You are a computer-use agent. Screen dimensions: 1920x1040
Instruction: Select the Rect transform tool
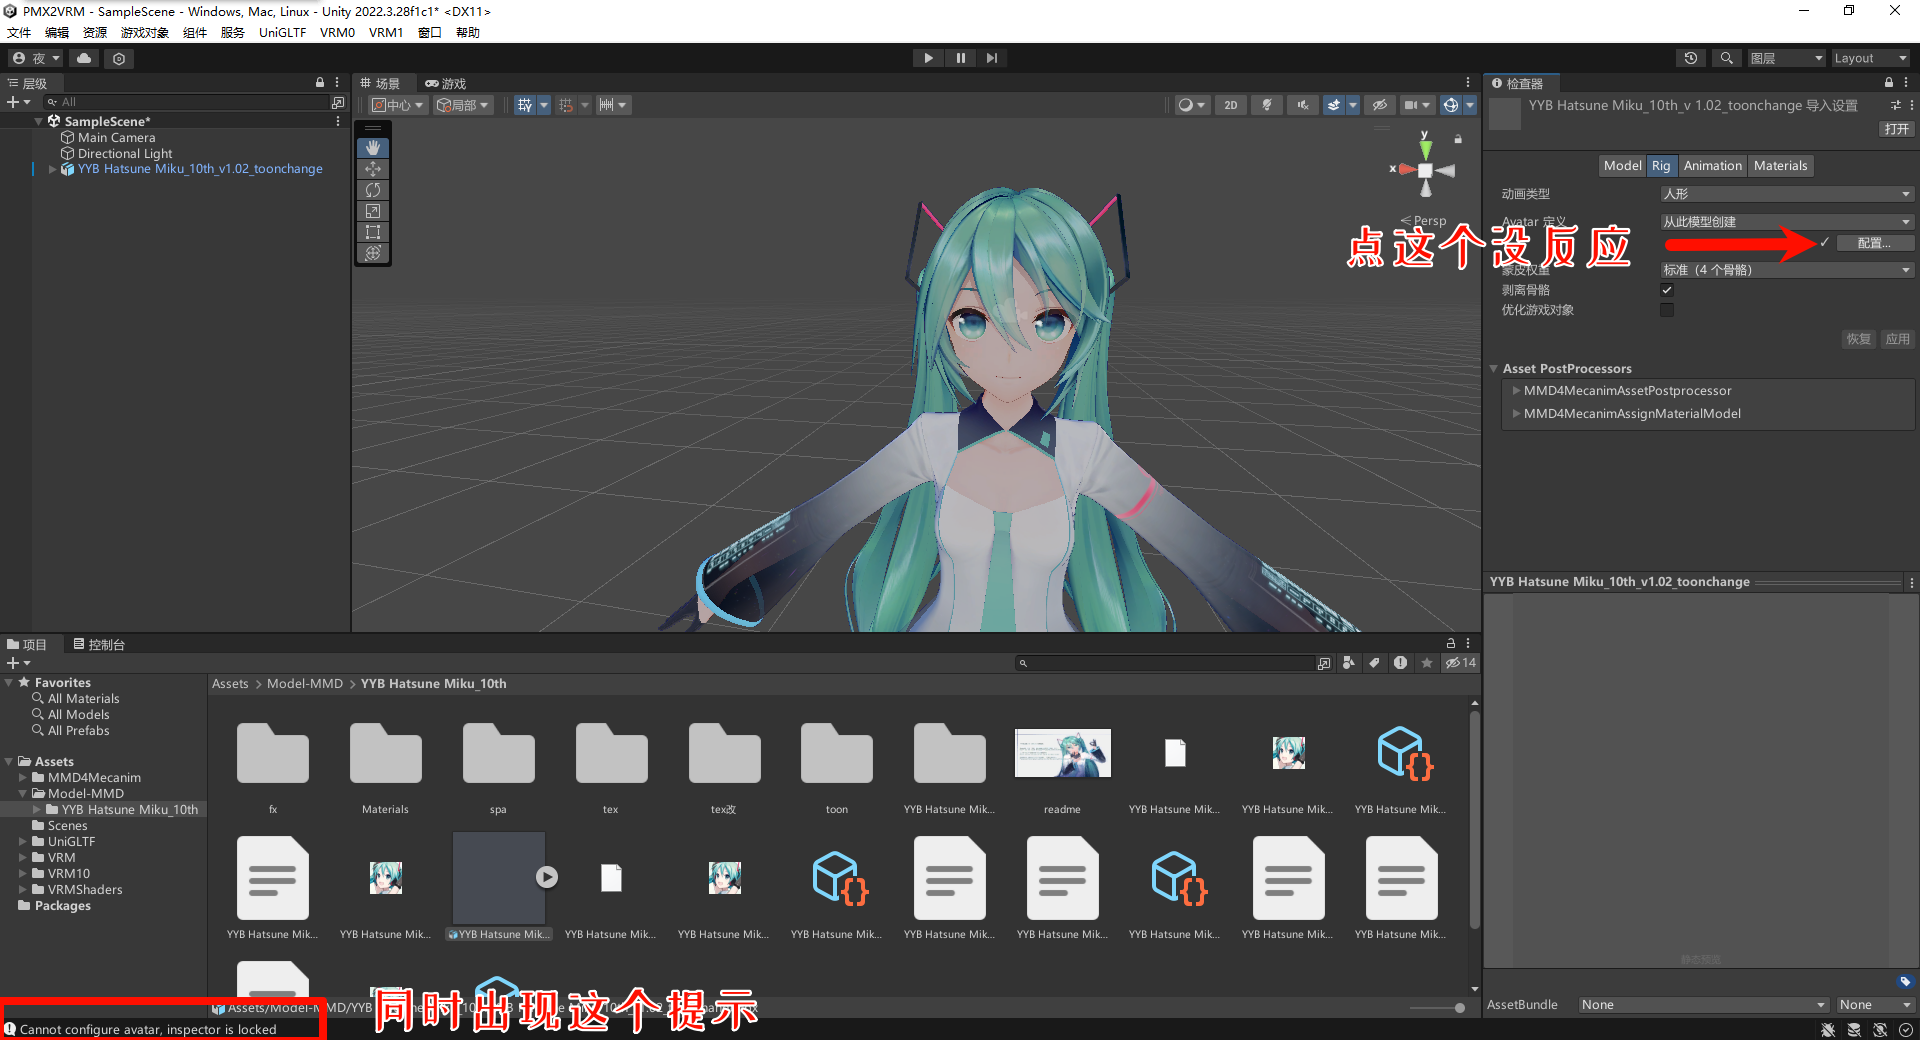[x=373, y=232]
